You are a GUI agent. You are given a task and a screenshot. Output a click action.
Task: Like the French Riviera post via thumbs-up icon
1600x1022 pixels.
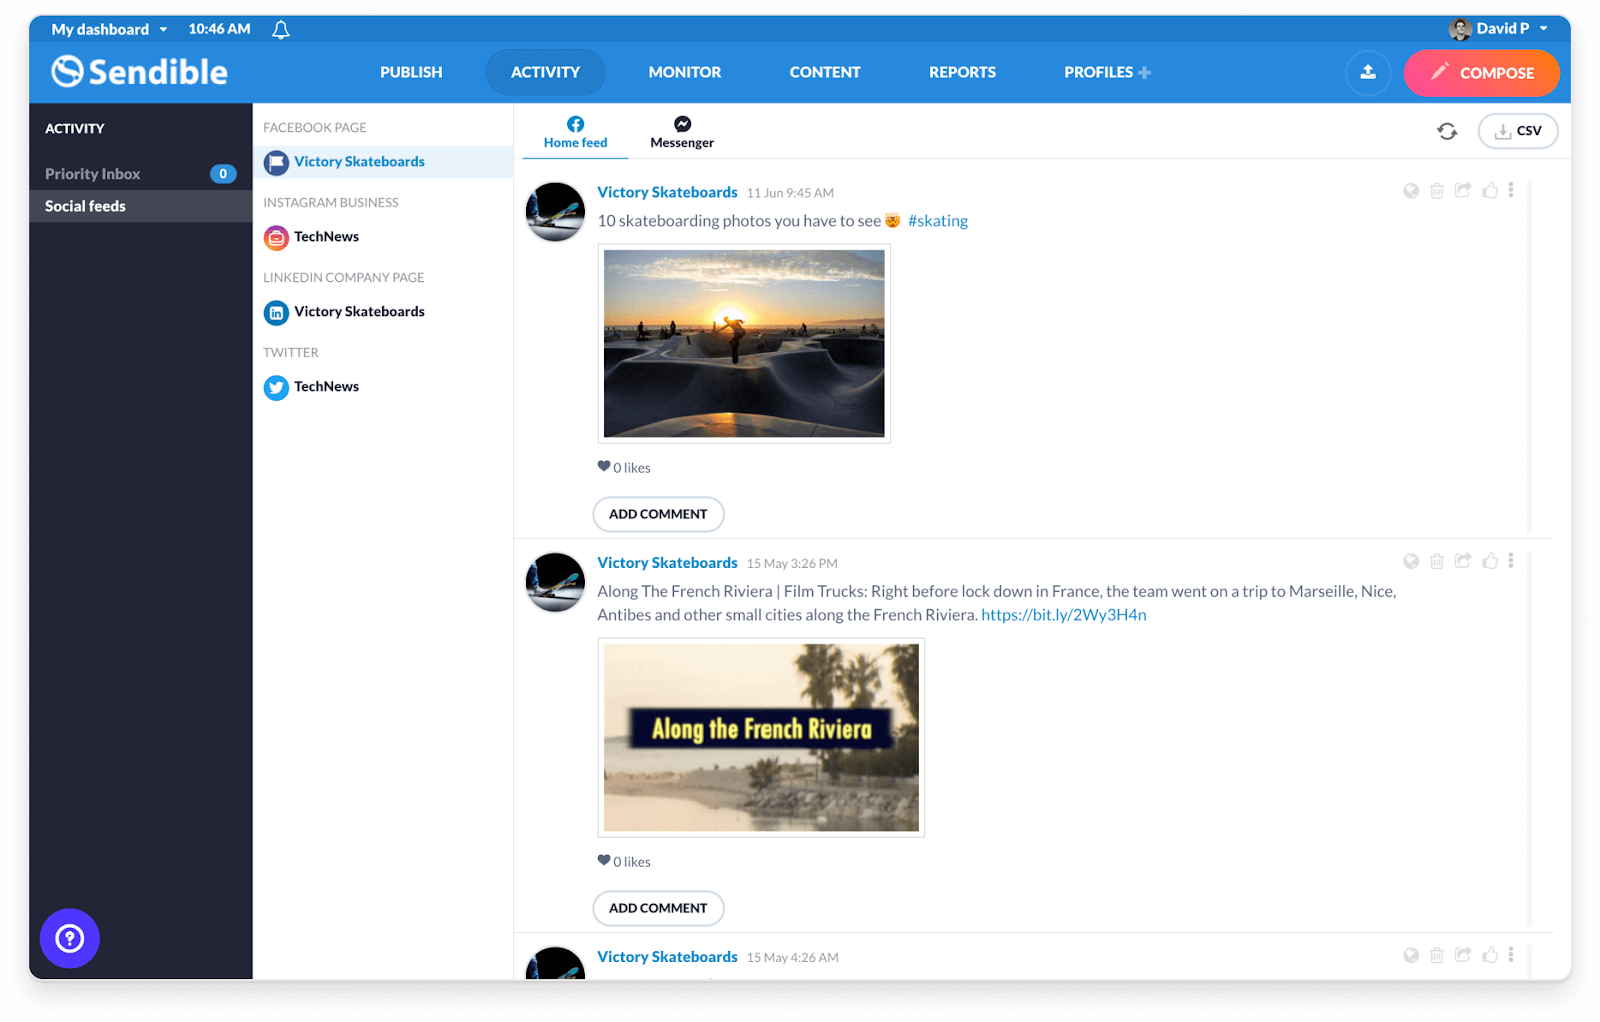pyautogui.click(x=1489, y=562)
